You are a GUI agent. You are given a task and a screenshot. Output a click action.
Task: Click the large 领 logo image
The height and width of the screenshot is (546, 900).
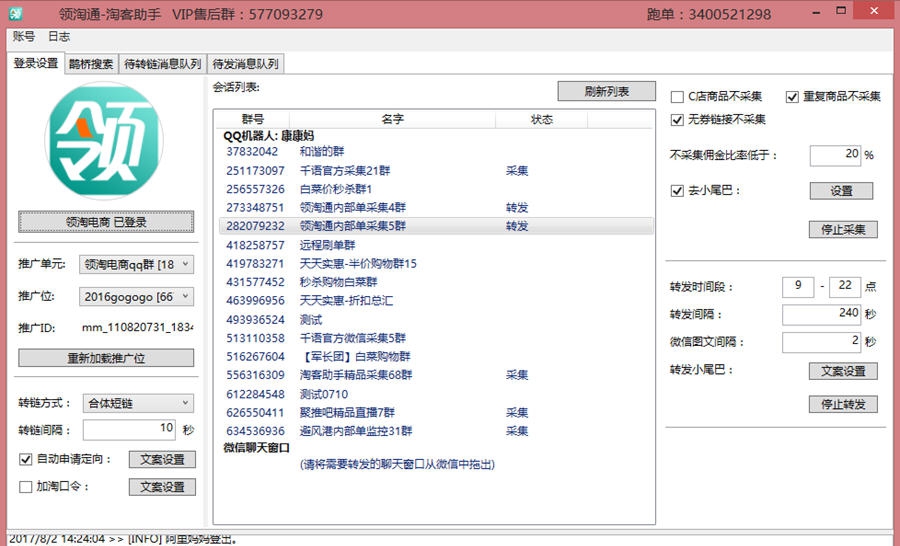click(104, 141)
